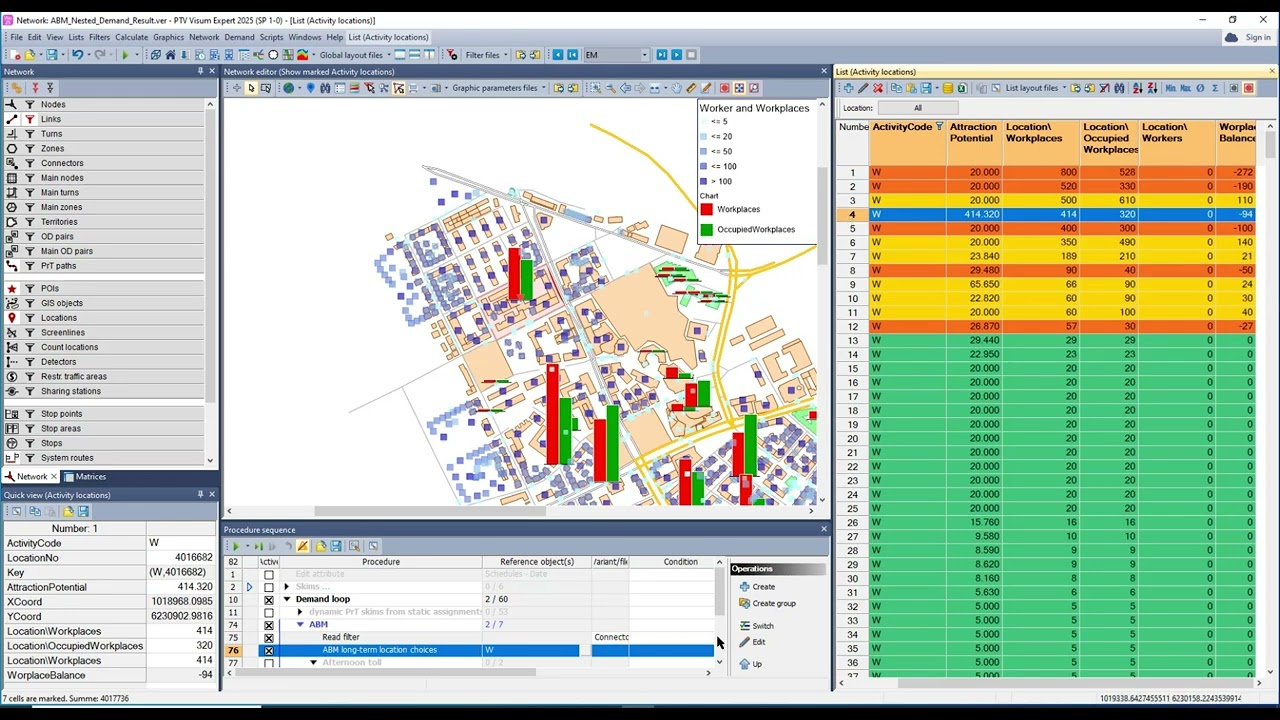This screenshot has width=1280, height=720.
Task: Click the All button next to Location
Action: pos(917,108)
